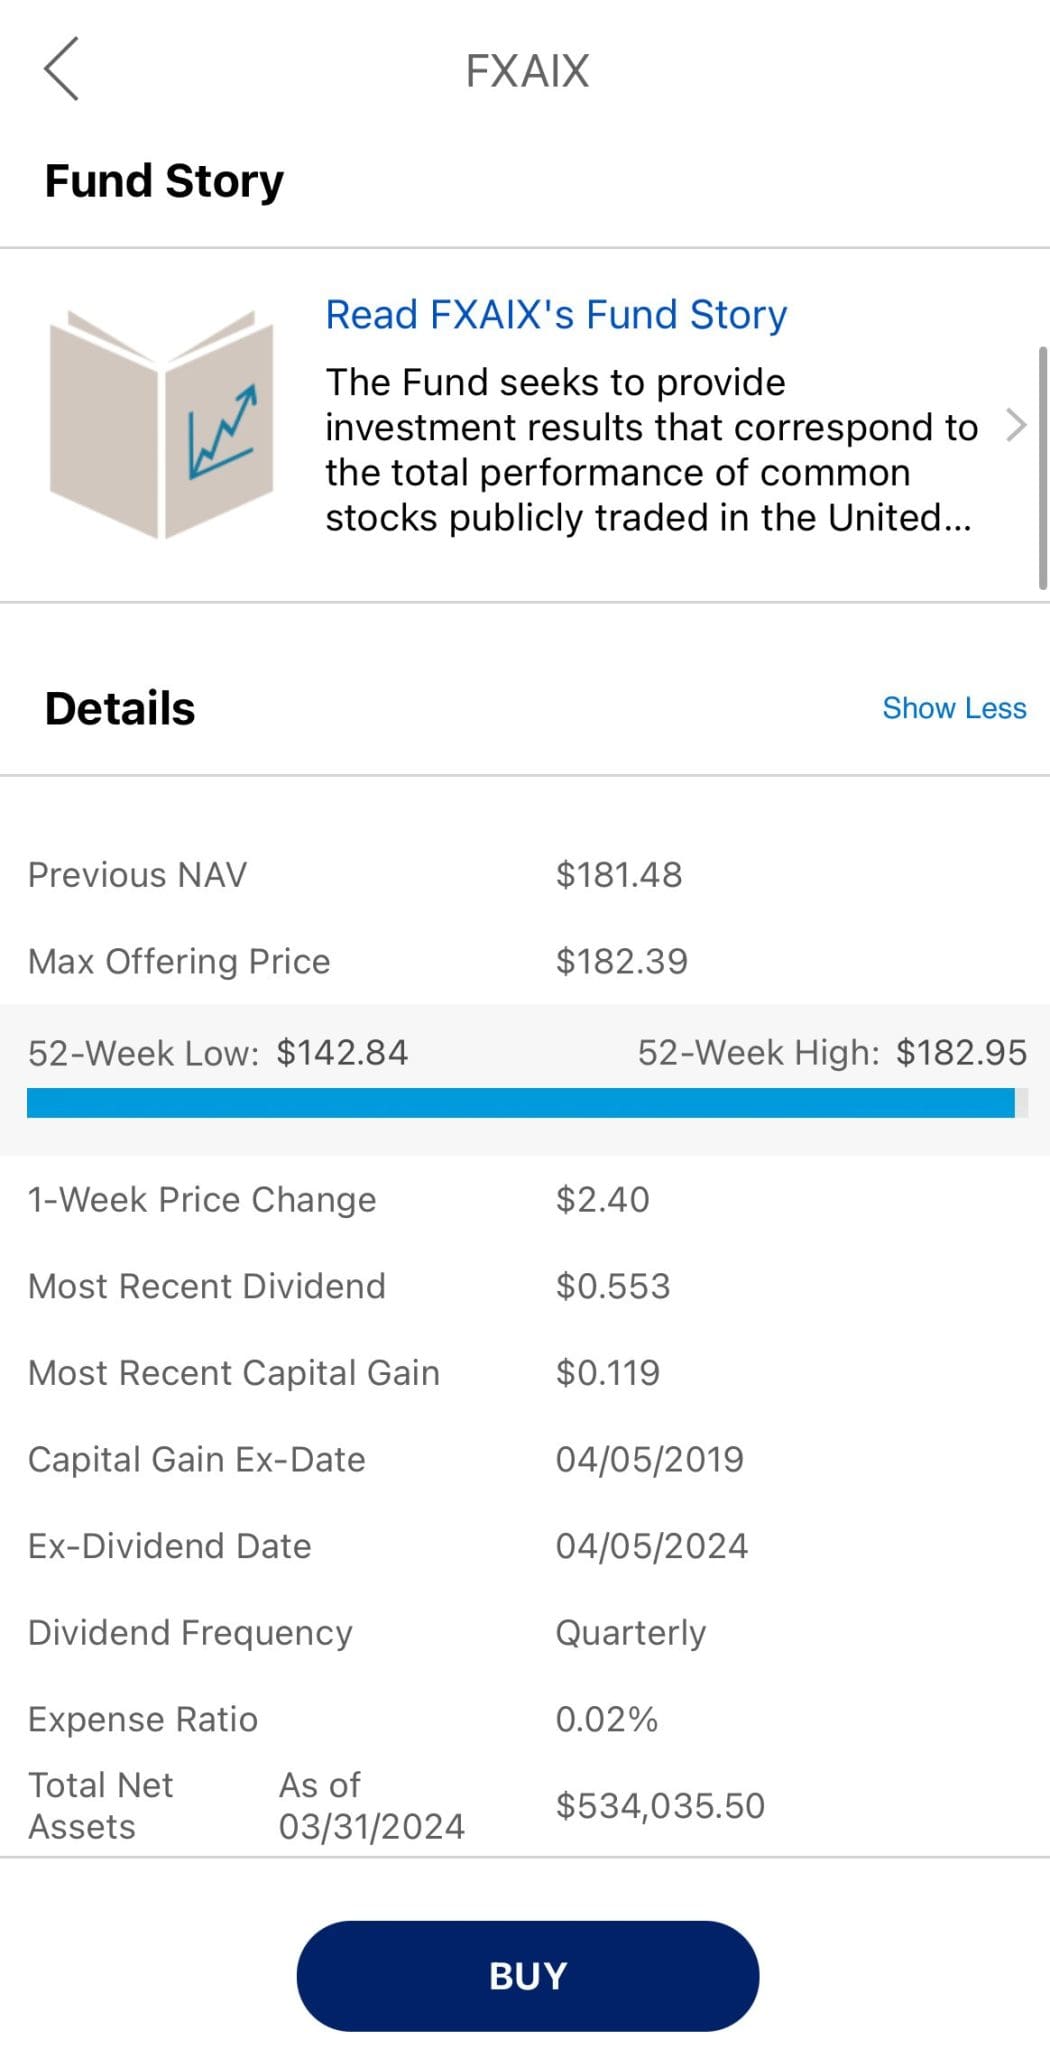
Task: Select the Previous NAV value $181.48
Action: 619,875
